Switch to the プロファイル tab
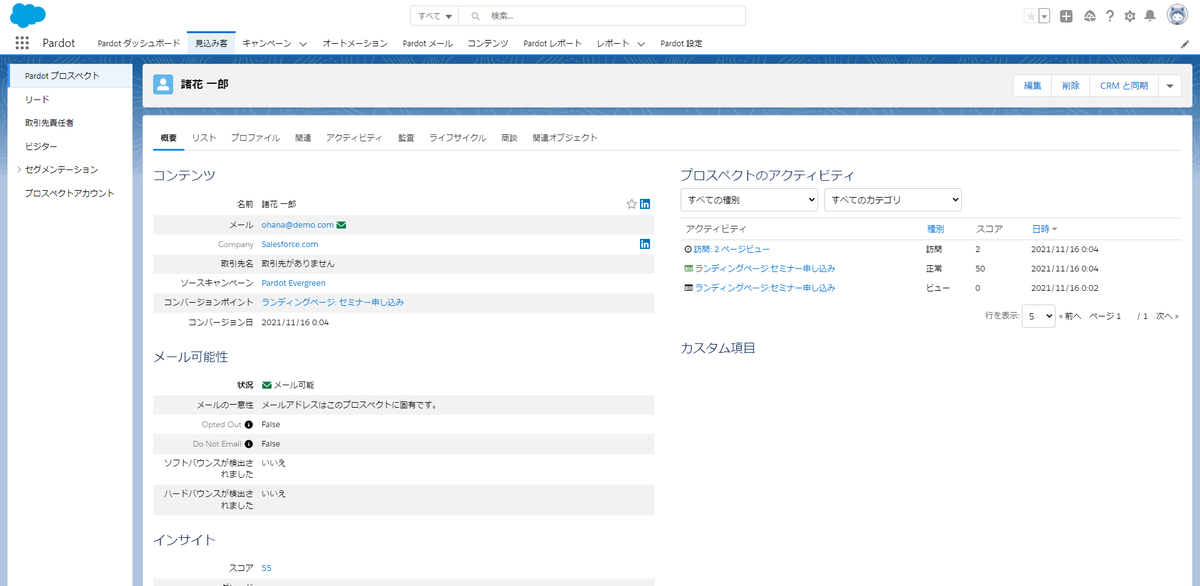This screenshot has height=586, width=1200. click(x=255, y=138)
